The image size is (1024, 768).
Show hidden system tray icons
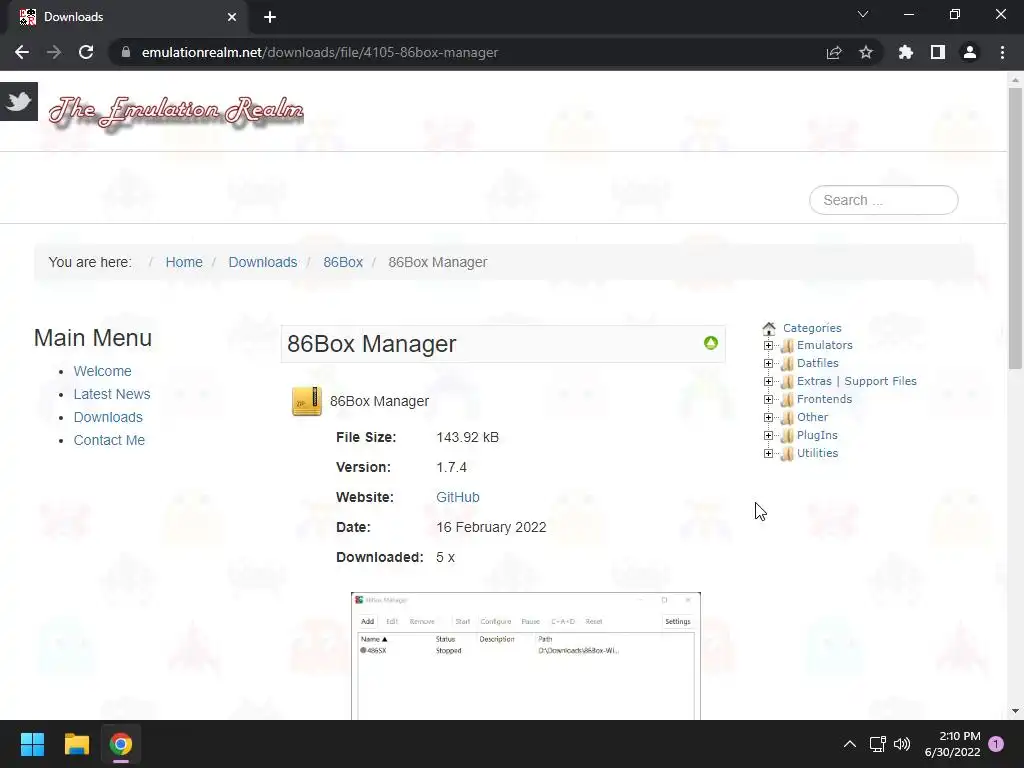click(850, 744)
